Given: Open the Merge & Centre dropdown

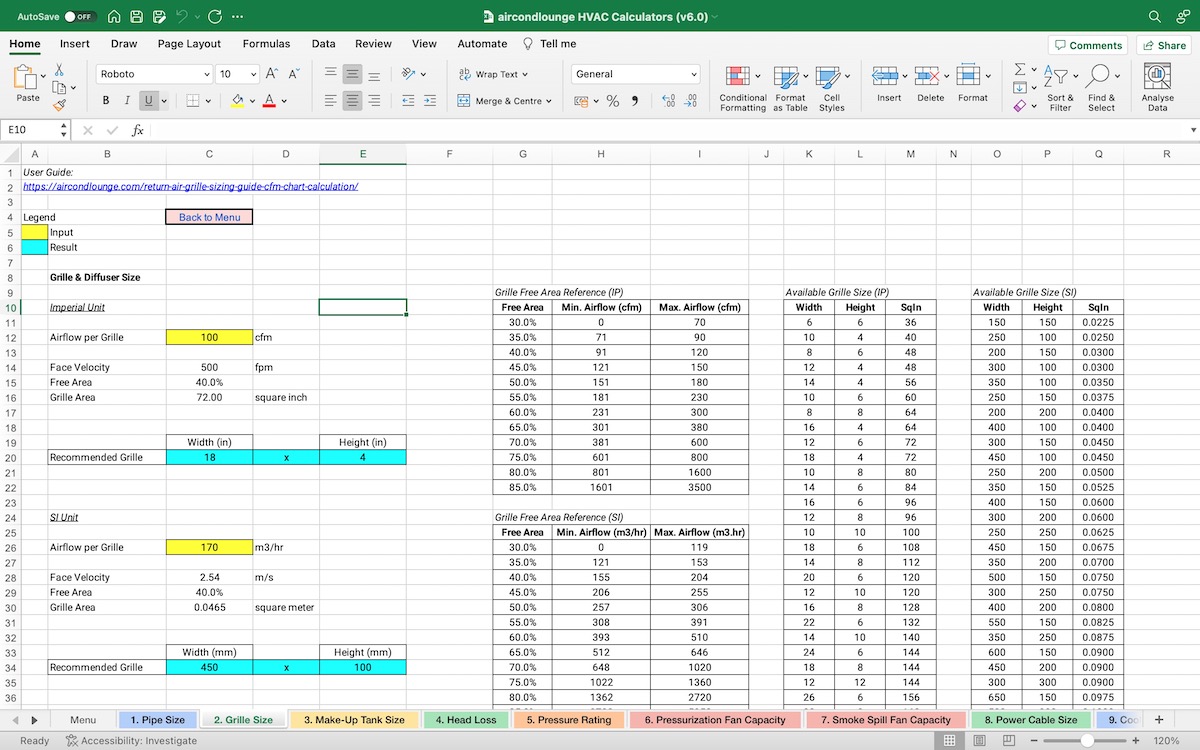Looking at the screenshot, I should coord(549,101).
